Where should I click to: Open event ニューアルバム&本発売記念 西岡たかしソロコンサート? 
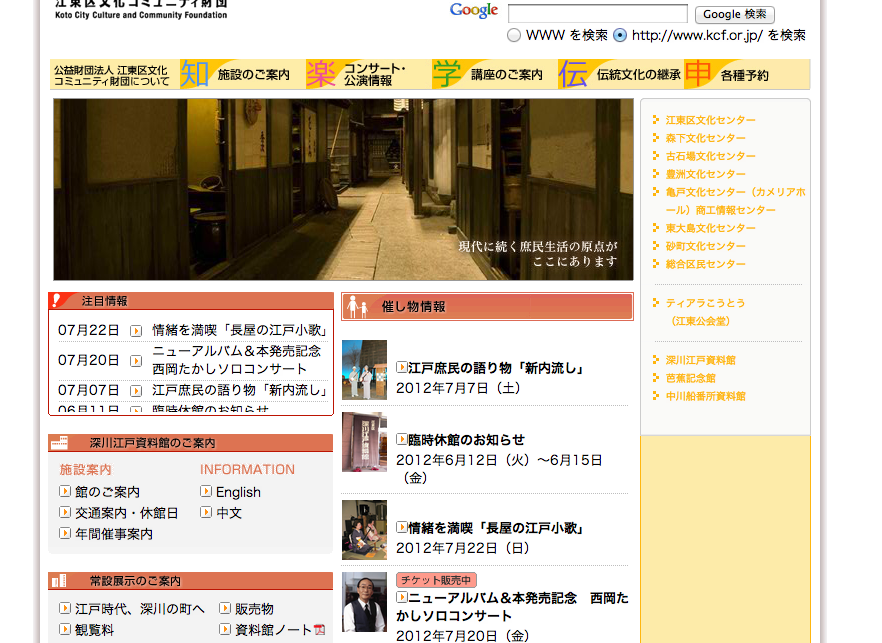512,606
